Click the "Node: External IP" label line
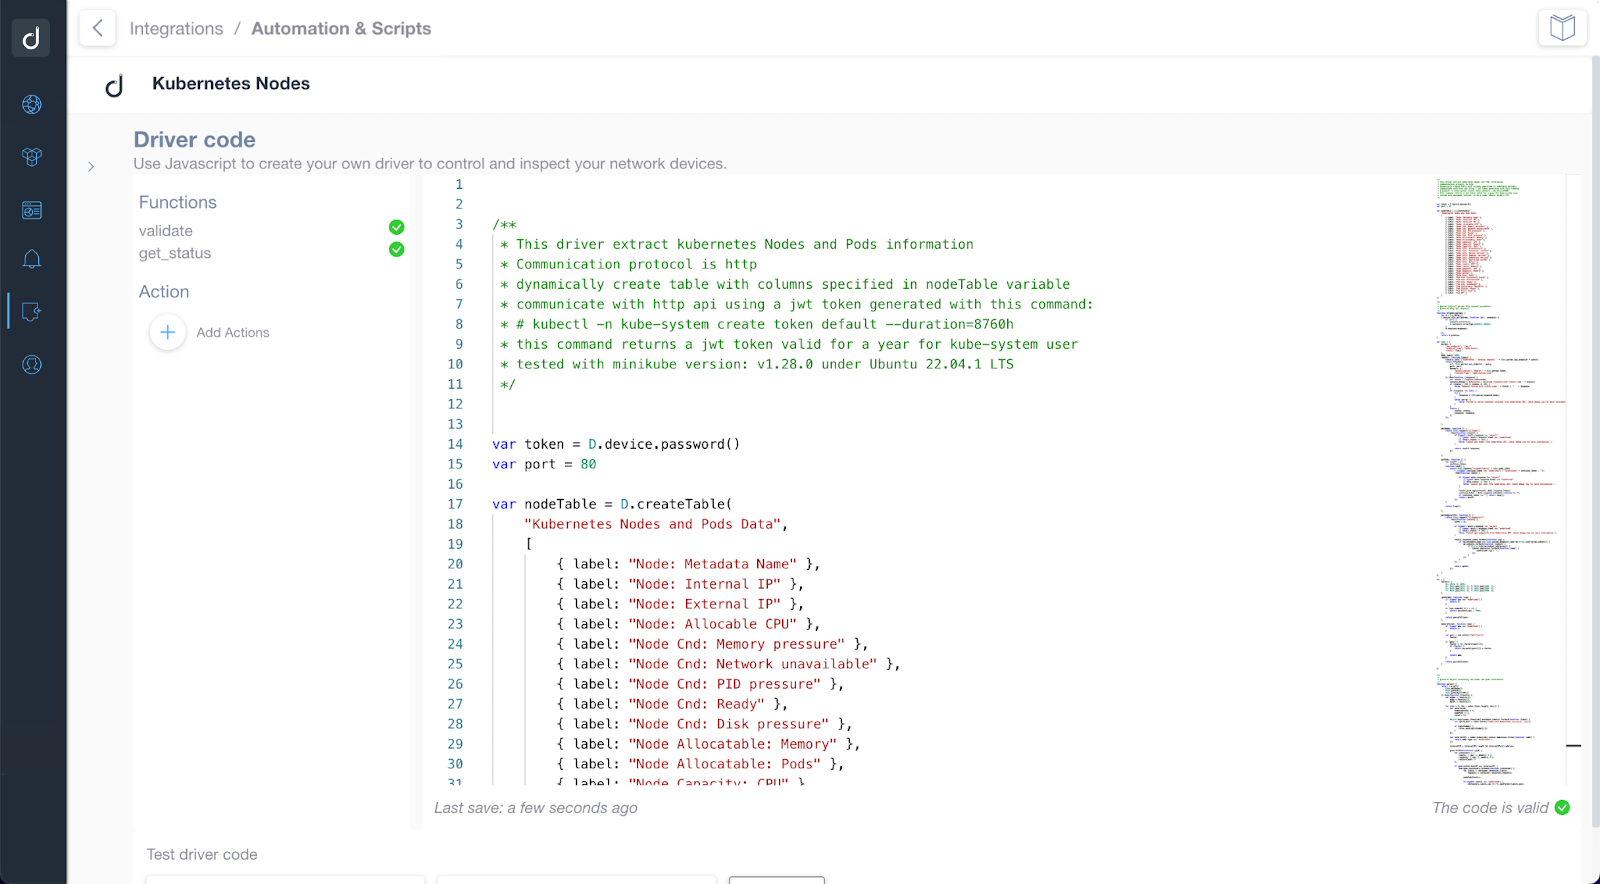Viewport: 1600px width, 884px height. coord(680,604)
